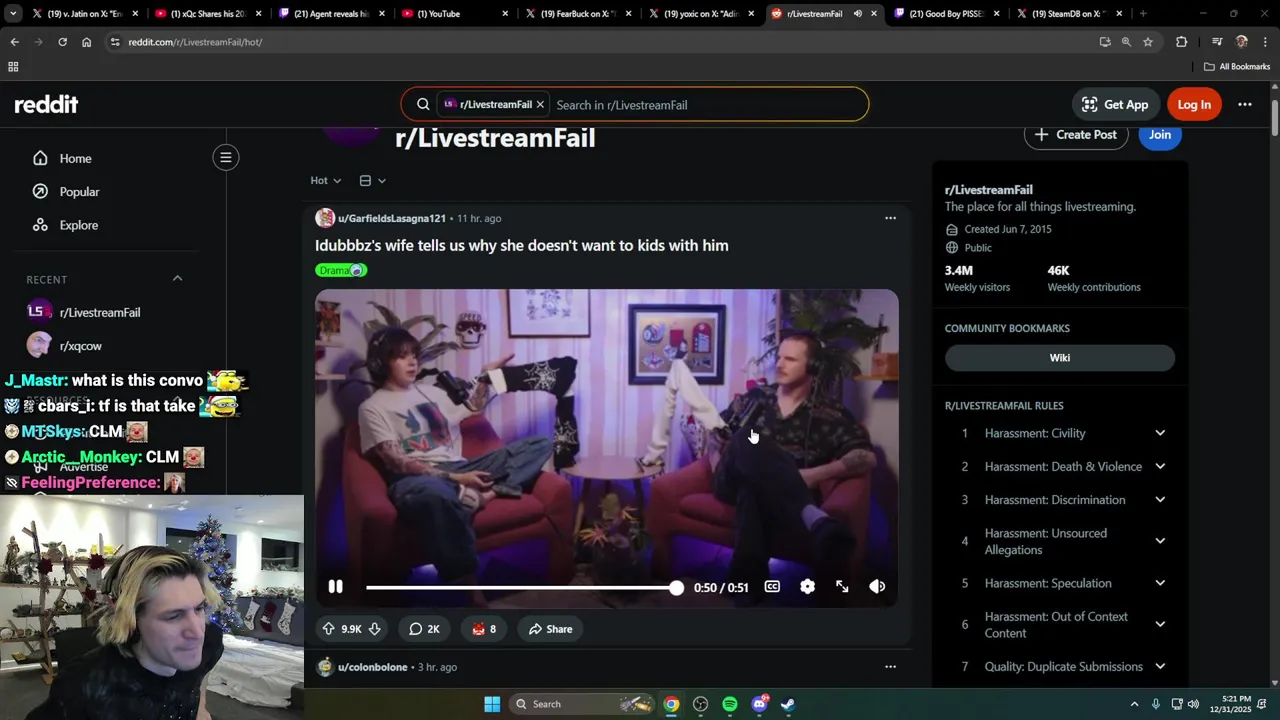Open the awards button showing 8

(484, 629)
